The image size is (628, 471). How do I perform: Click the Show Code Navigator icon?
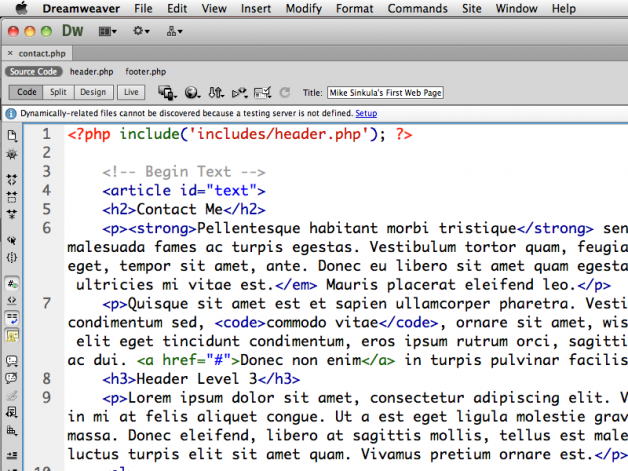pyautogui.click(x=12, y=155)
